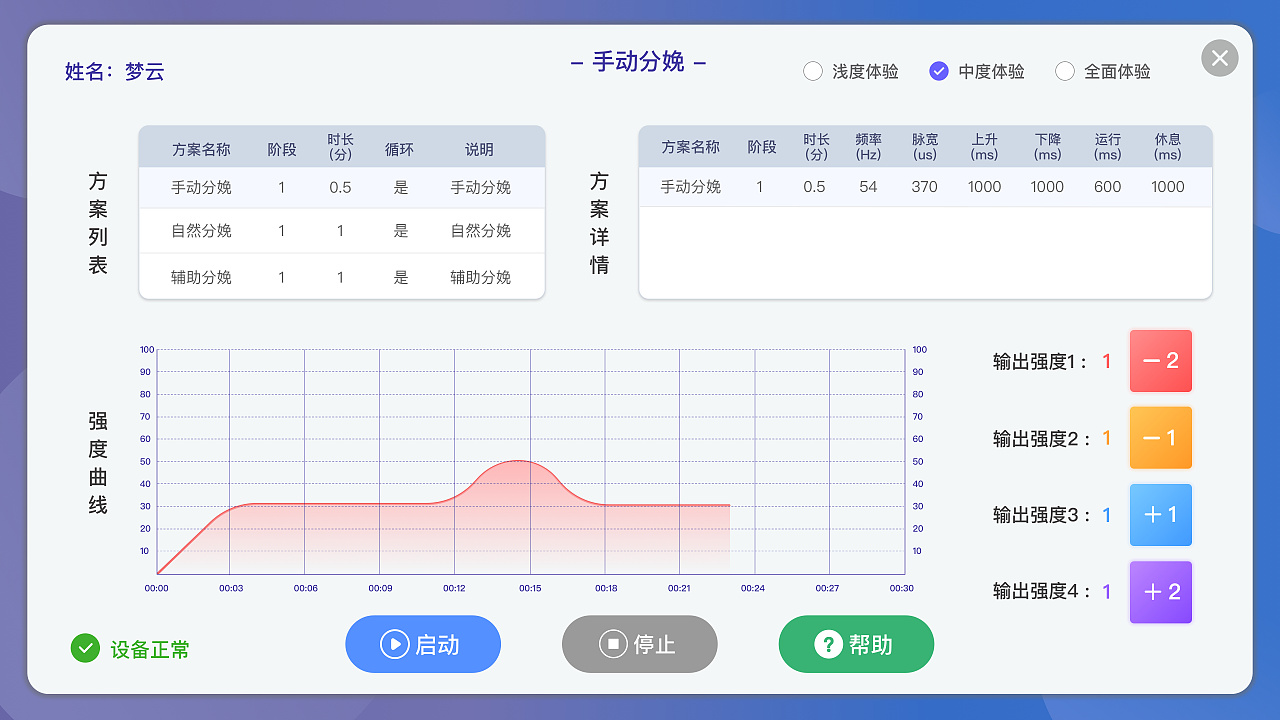Click the pulse width value 370
This screenshot has width=1280, height=720.
925,187
